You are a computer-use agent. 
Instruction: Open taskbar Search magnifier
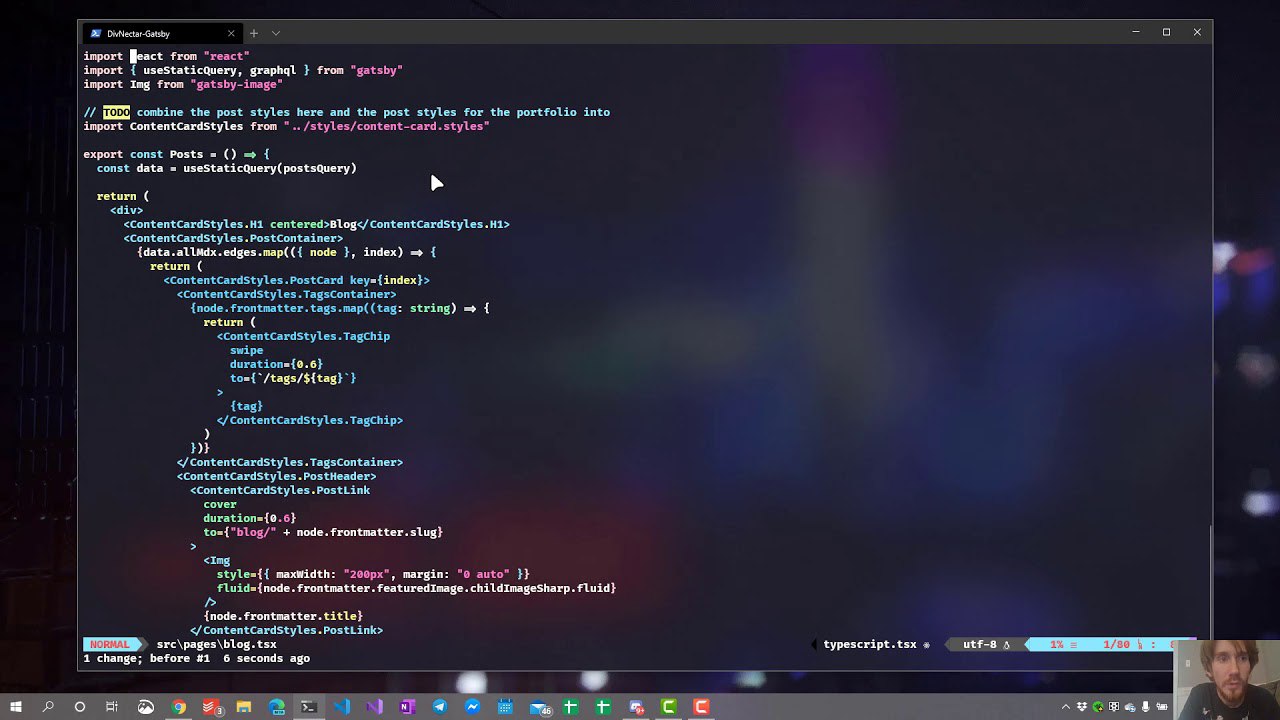click(48, 707)
